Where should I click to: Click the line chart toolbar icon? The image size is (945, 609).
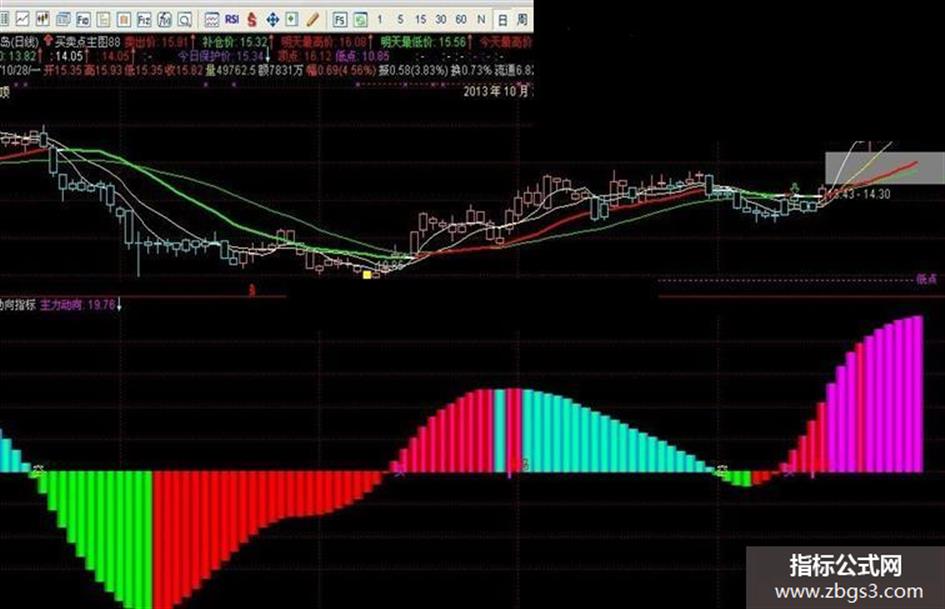click(x=22, y=19)
